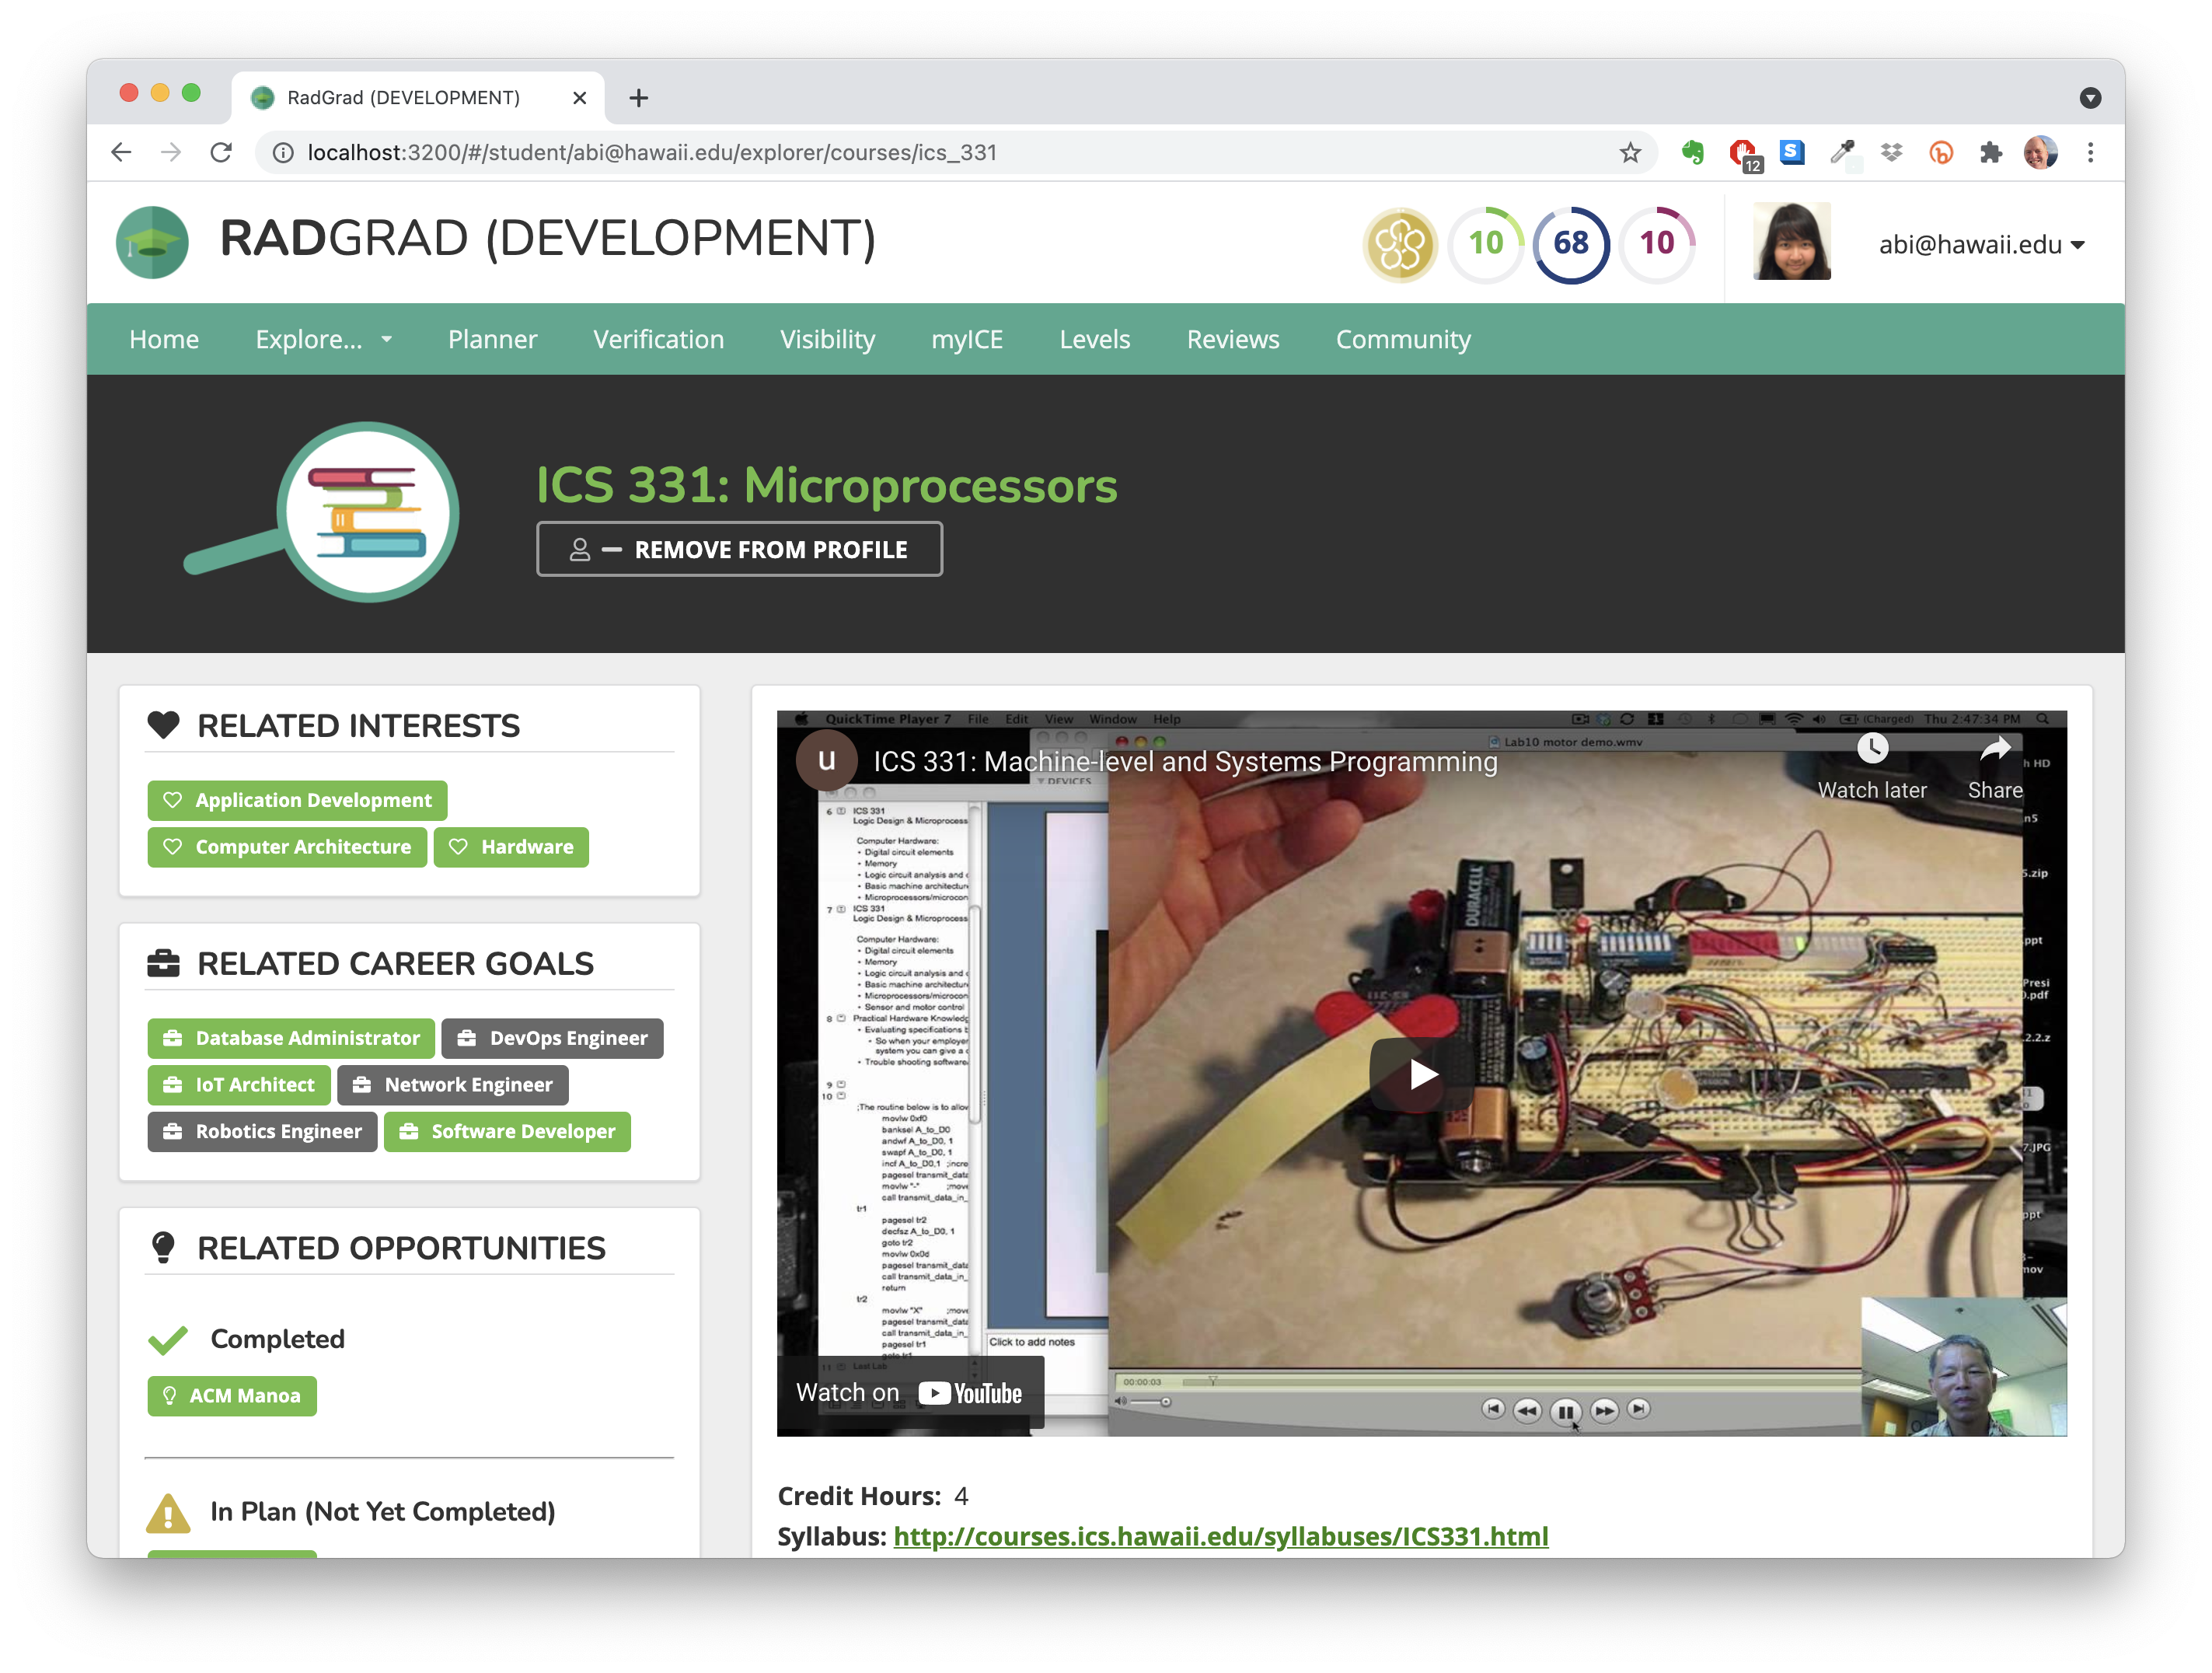Bookmark this page with the star icon

(1630, 152)
